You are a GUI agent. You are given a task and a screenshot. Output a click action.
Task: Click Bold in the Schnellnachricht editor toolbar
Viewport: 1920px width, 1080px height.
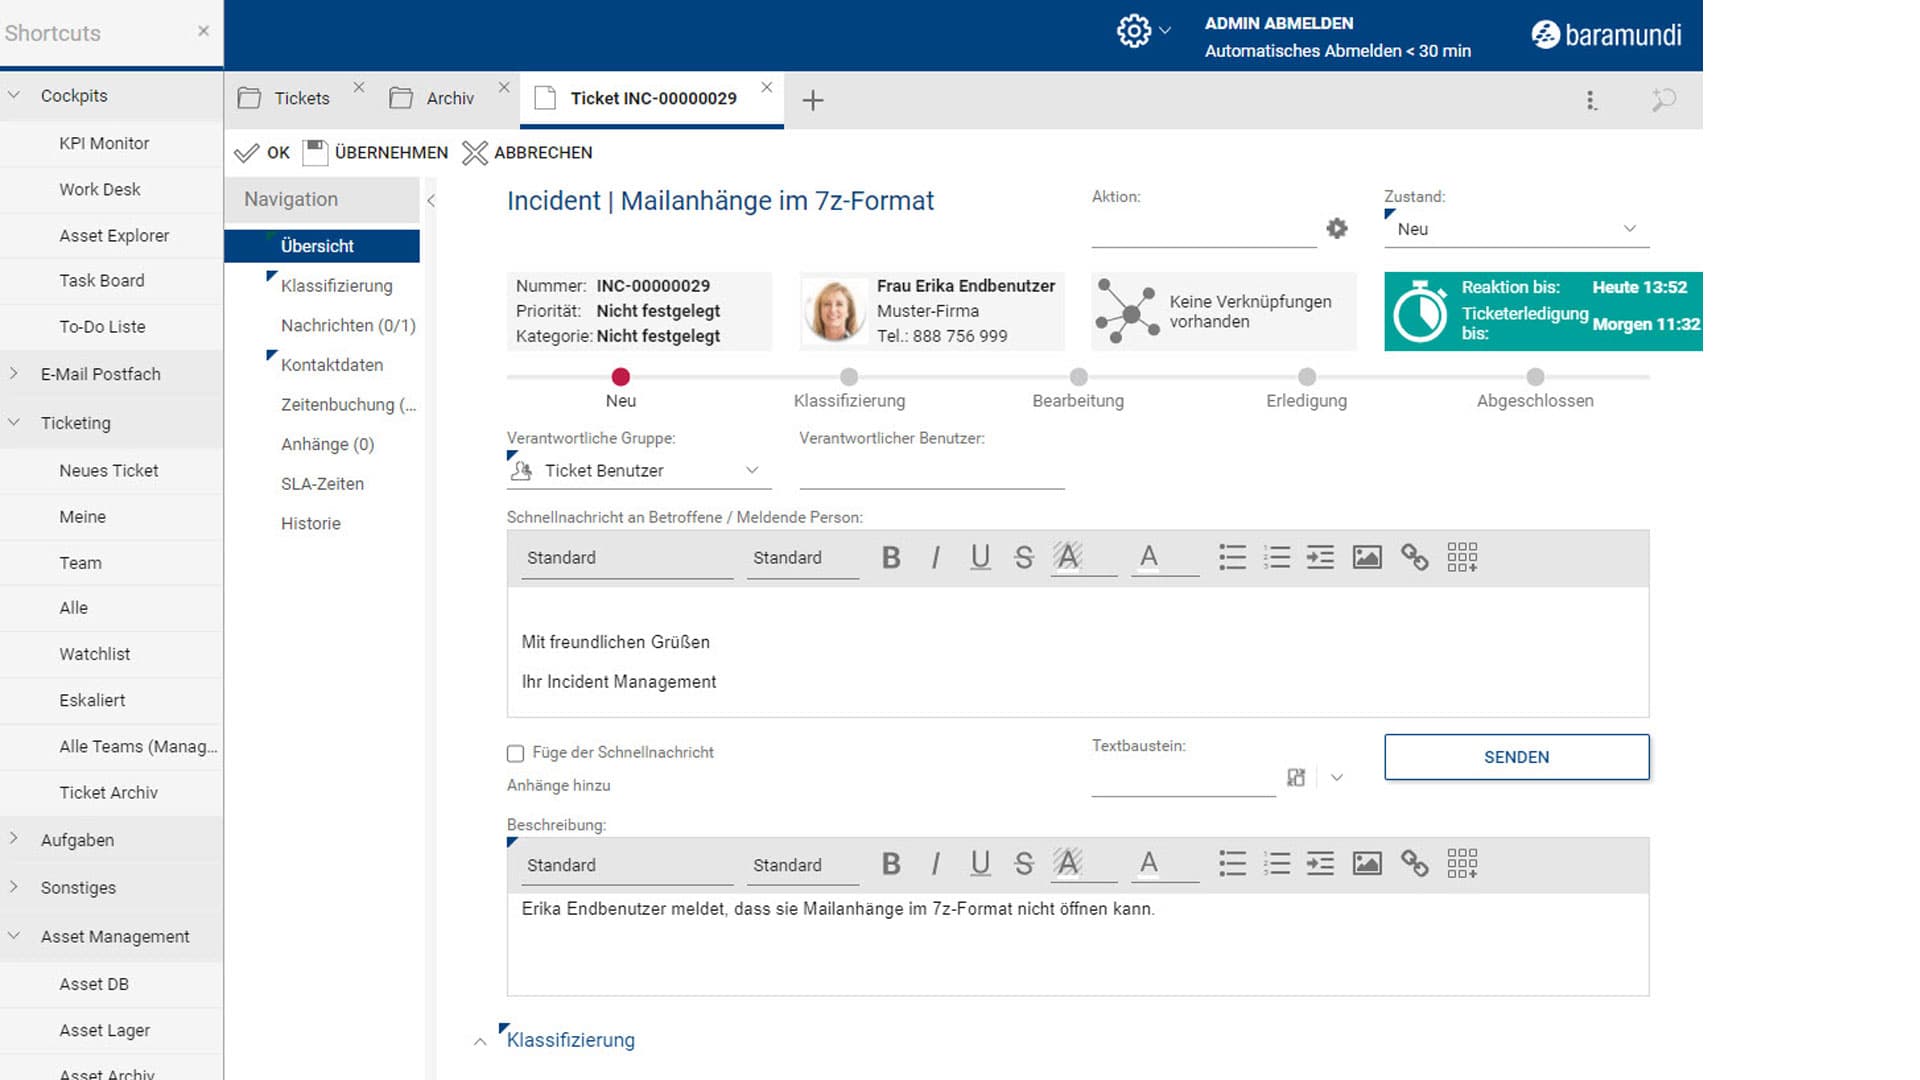(891, 558)
